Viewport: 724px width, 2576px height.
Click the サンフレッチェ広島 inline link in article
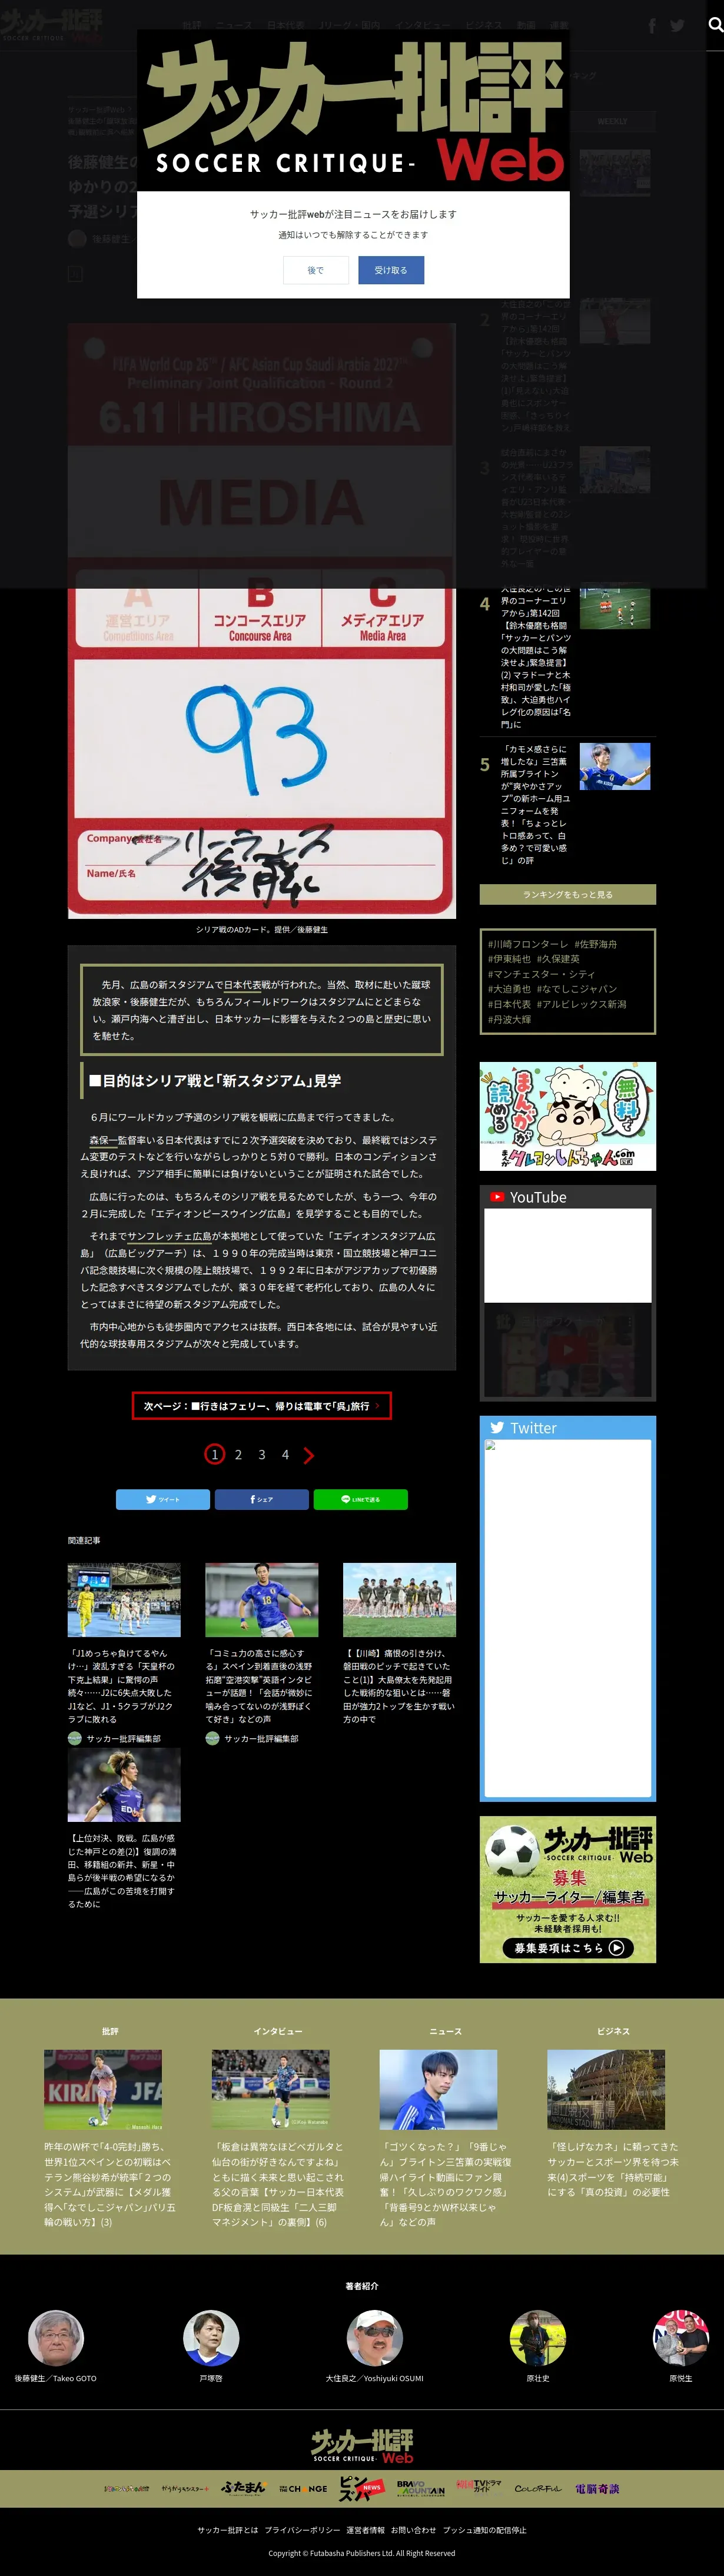(x=169, y=1236)
